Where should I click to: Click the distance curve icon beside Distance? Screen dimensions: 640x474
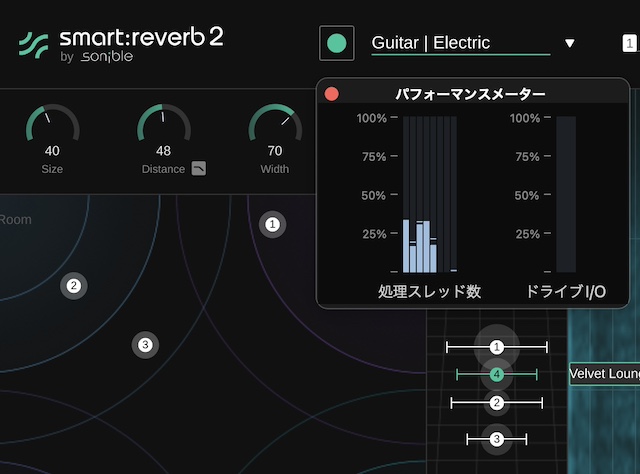199,168
